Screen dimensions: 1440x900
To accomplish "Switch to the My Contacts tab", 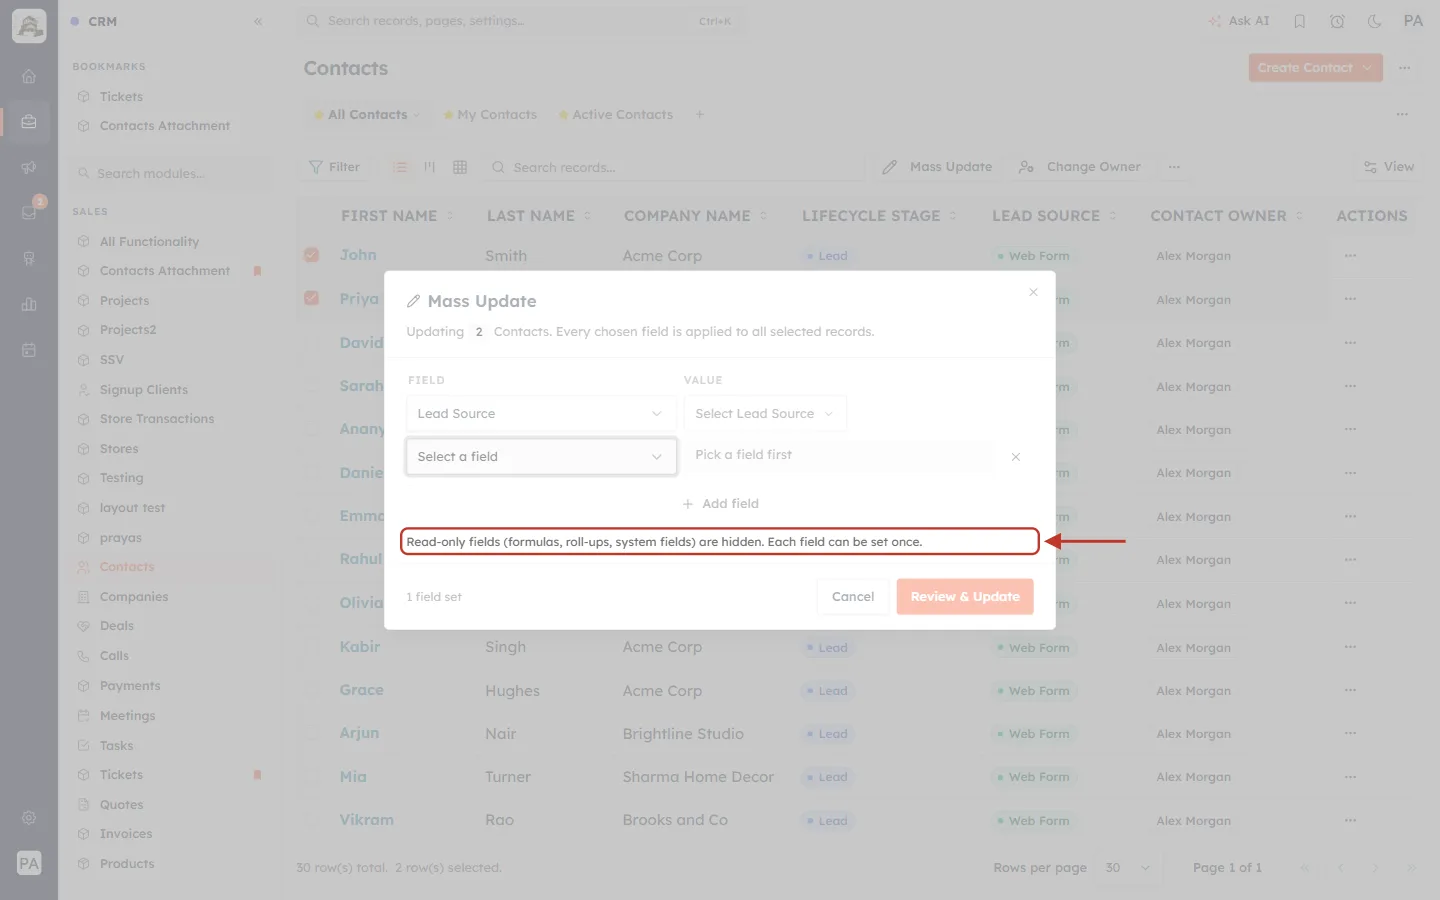I will tap(490, 115).
